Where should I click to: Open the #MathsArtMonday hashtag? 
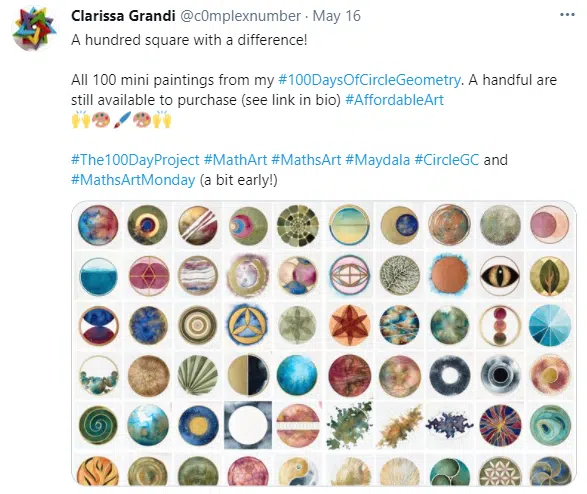(x=133, y=180)
